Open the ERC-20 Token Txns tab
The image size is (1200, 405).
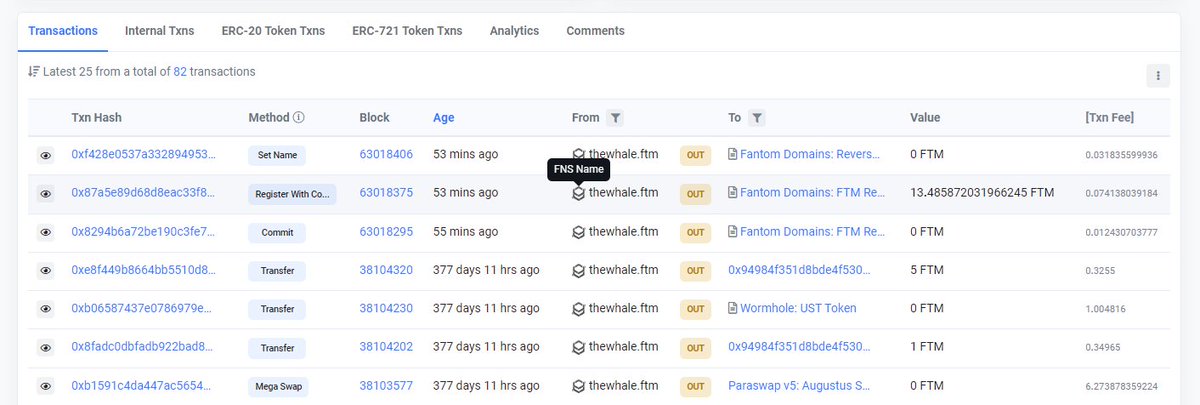tap(273, 31)
